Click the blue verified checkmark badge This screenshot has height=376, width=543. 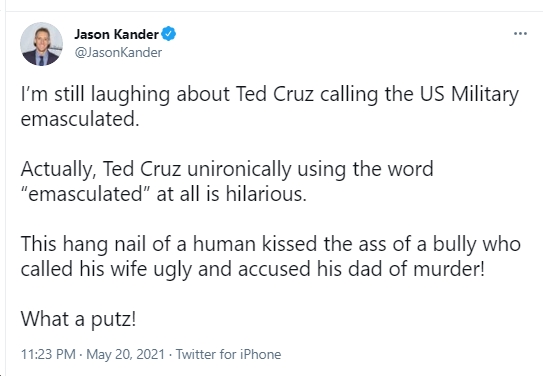169,34
